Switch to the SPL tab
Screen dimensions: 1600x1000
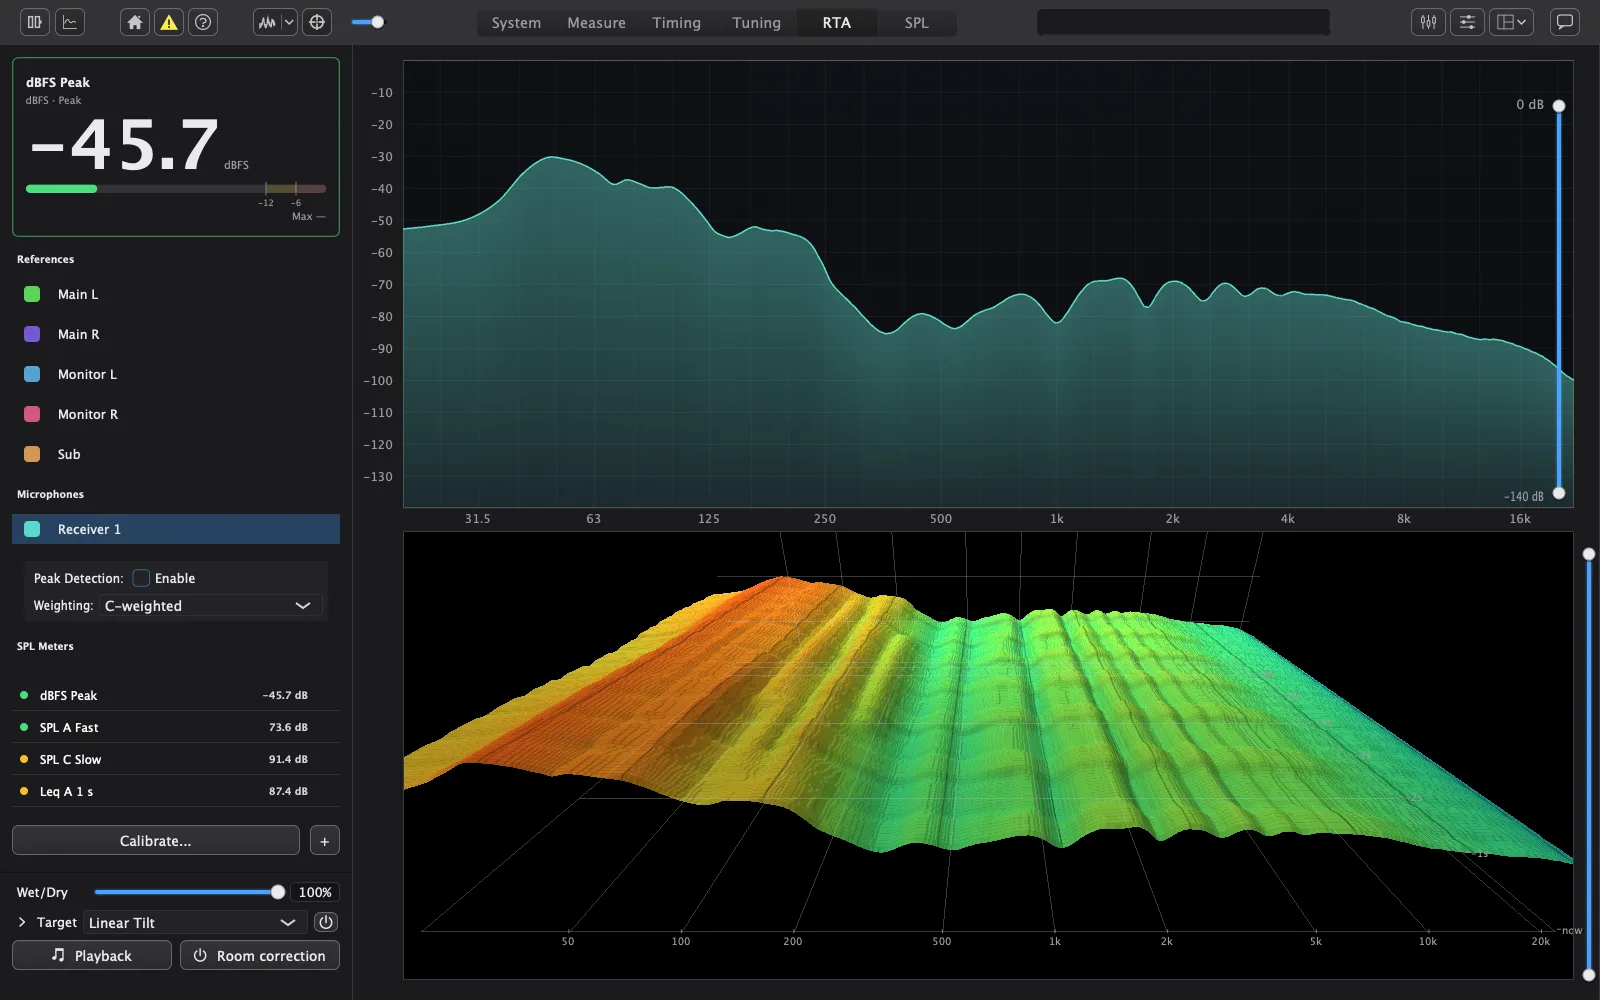click(x=917, y=22)
